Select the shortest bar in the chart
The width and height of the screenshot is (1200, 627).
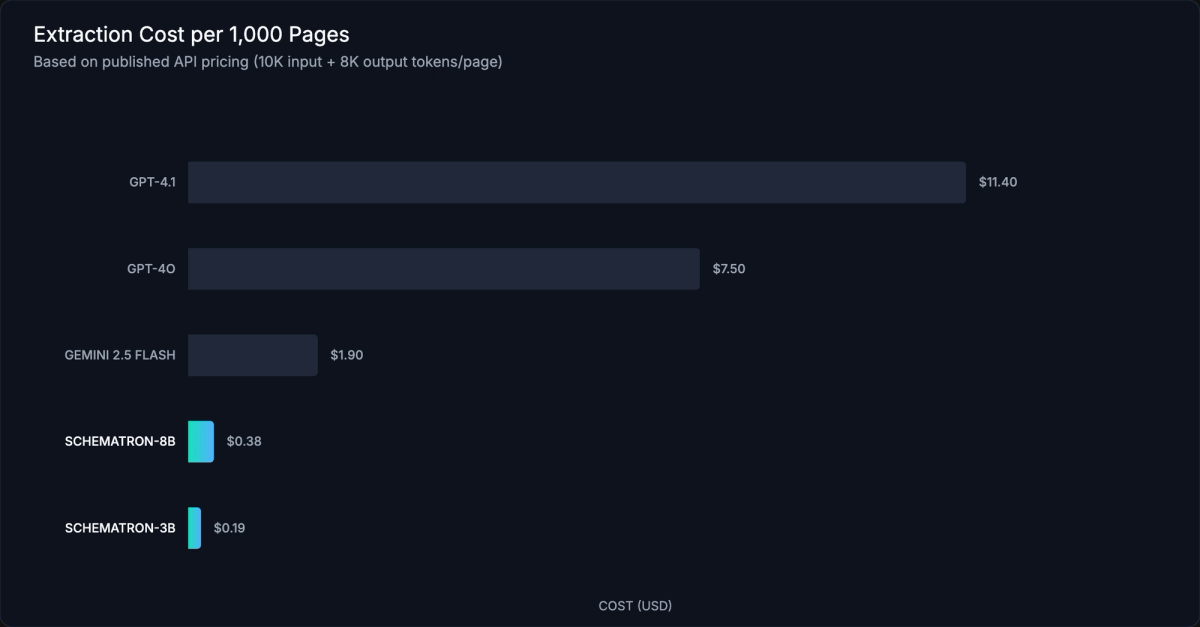[194, 527]
